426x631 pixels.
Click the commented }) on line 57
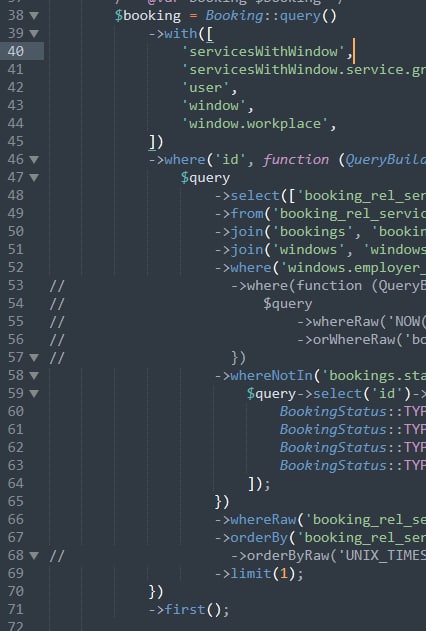click(239, 358)
